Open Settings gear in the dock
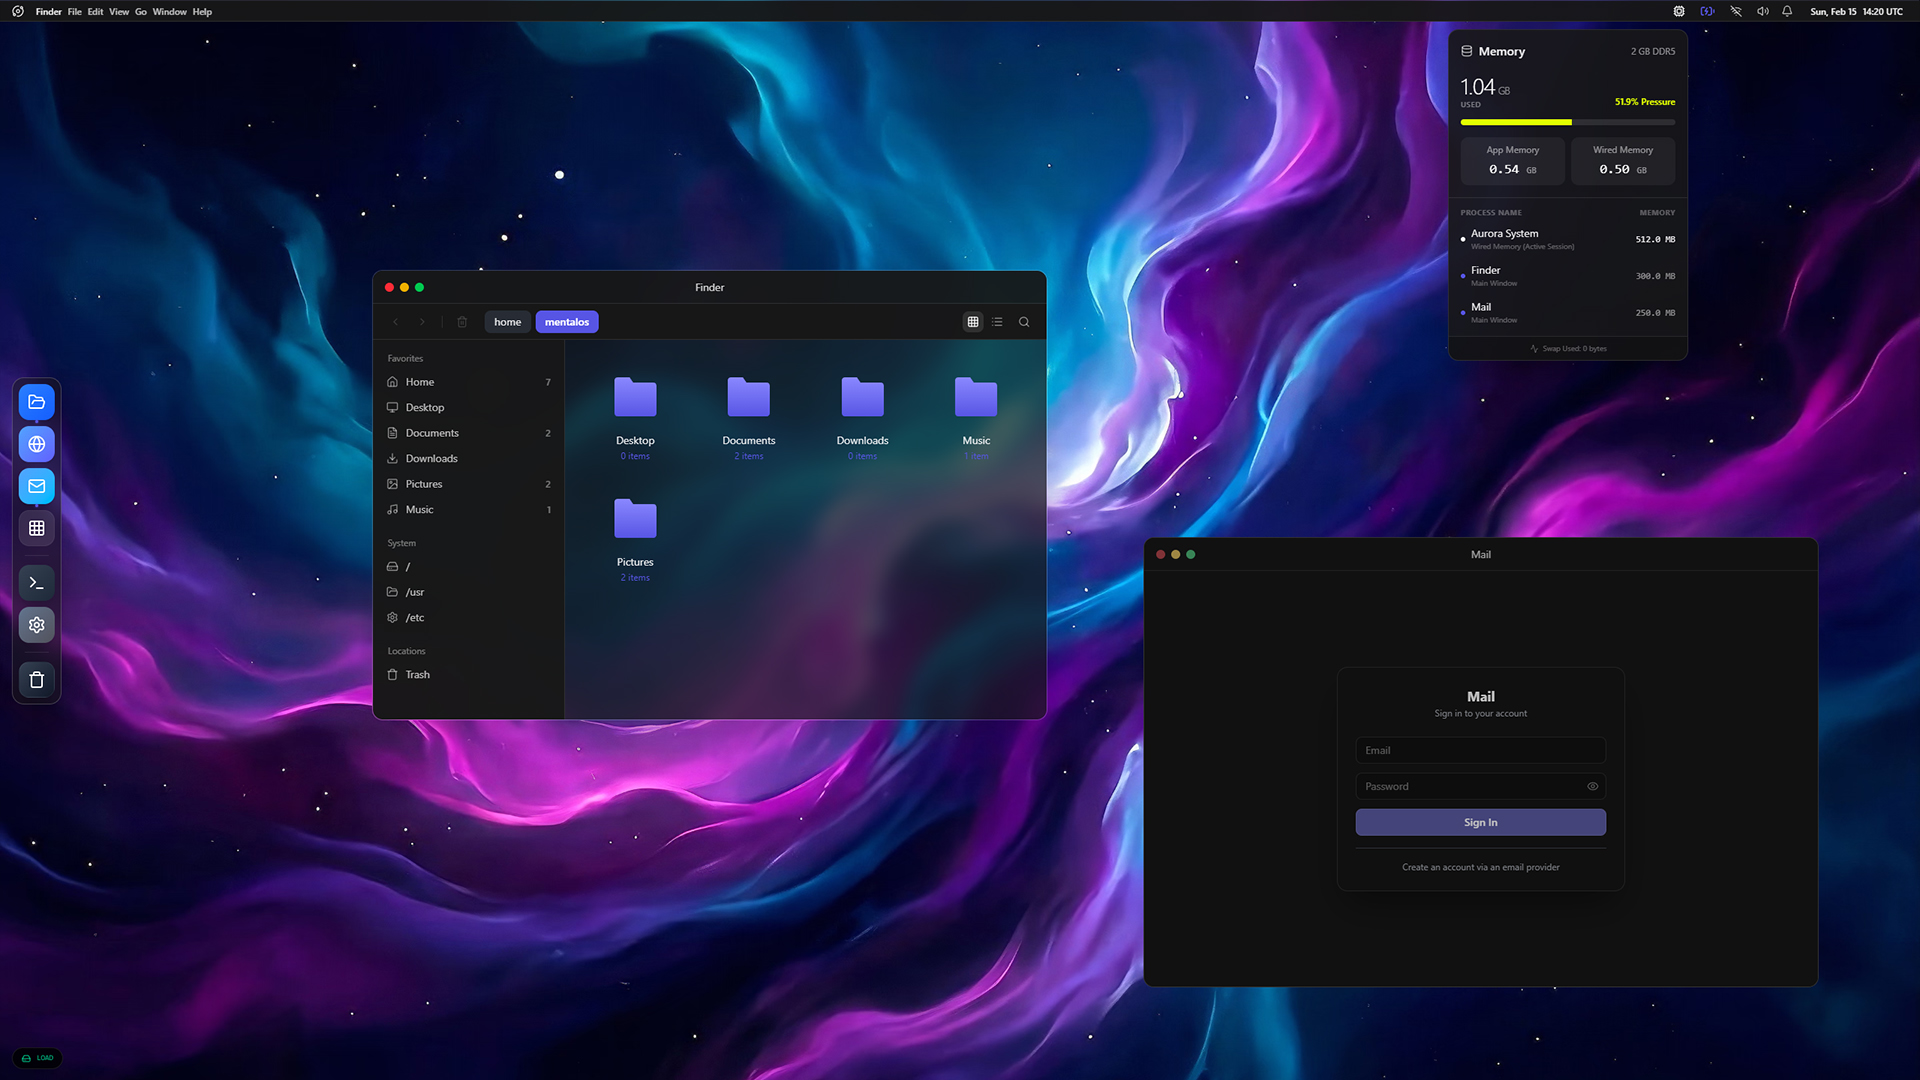 coord(37,625)
